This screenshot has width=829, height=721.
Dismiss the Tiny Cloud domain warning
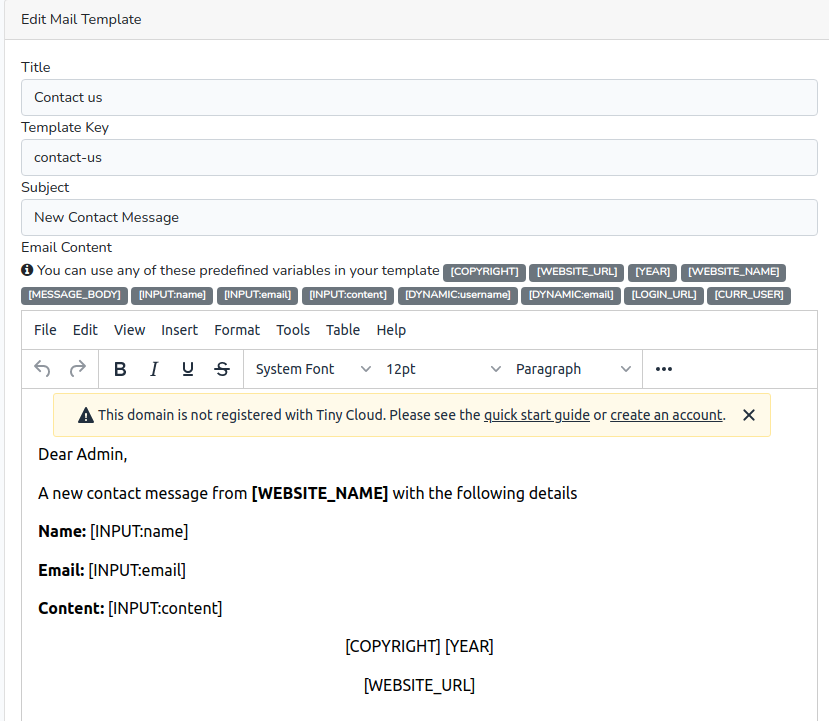tap(749, 414)
